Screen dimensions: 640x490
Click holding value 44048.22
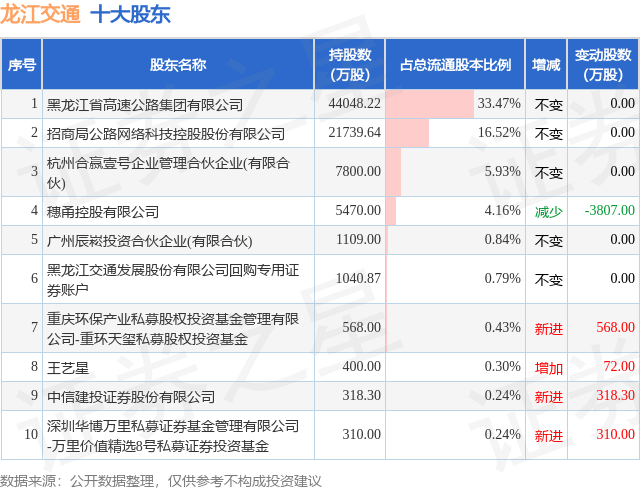354,103
